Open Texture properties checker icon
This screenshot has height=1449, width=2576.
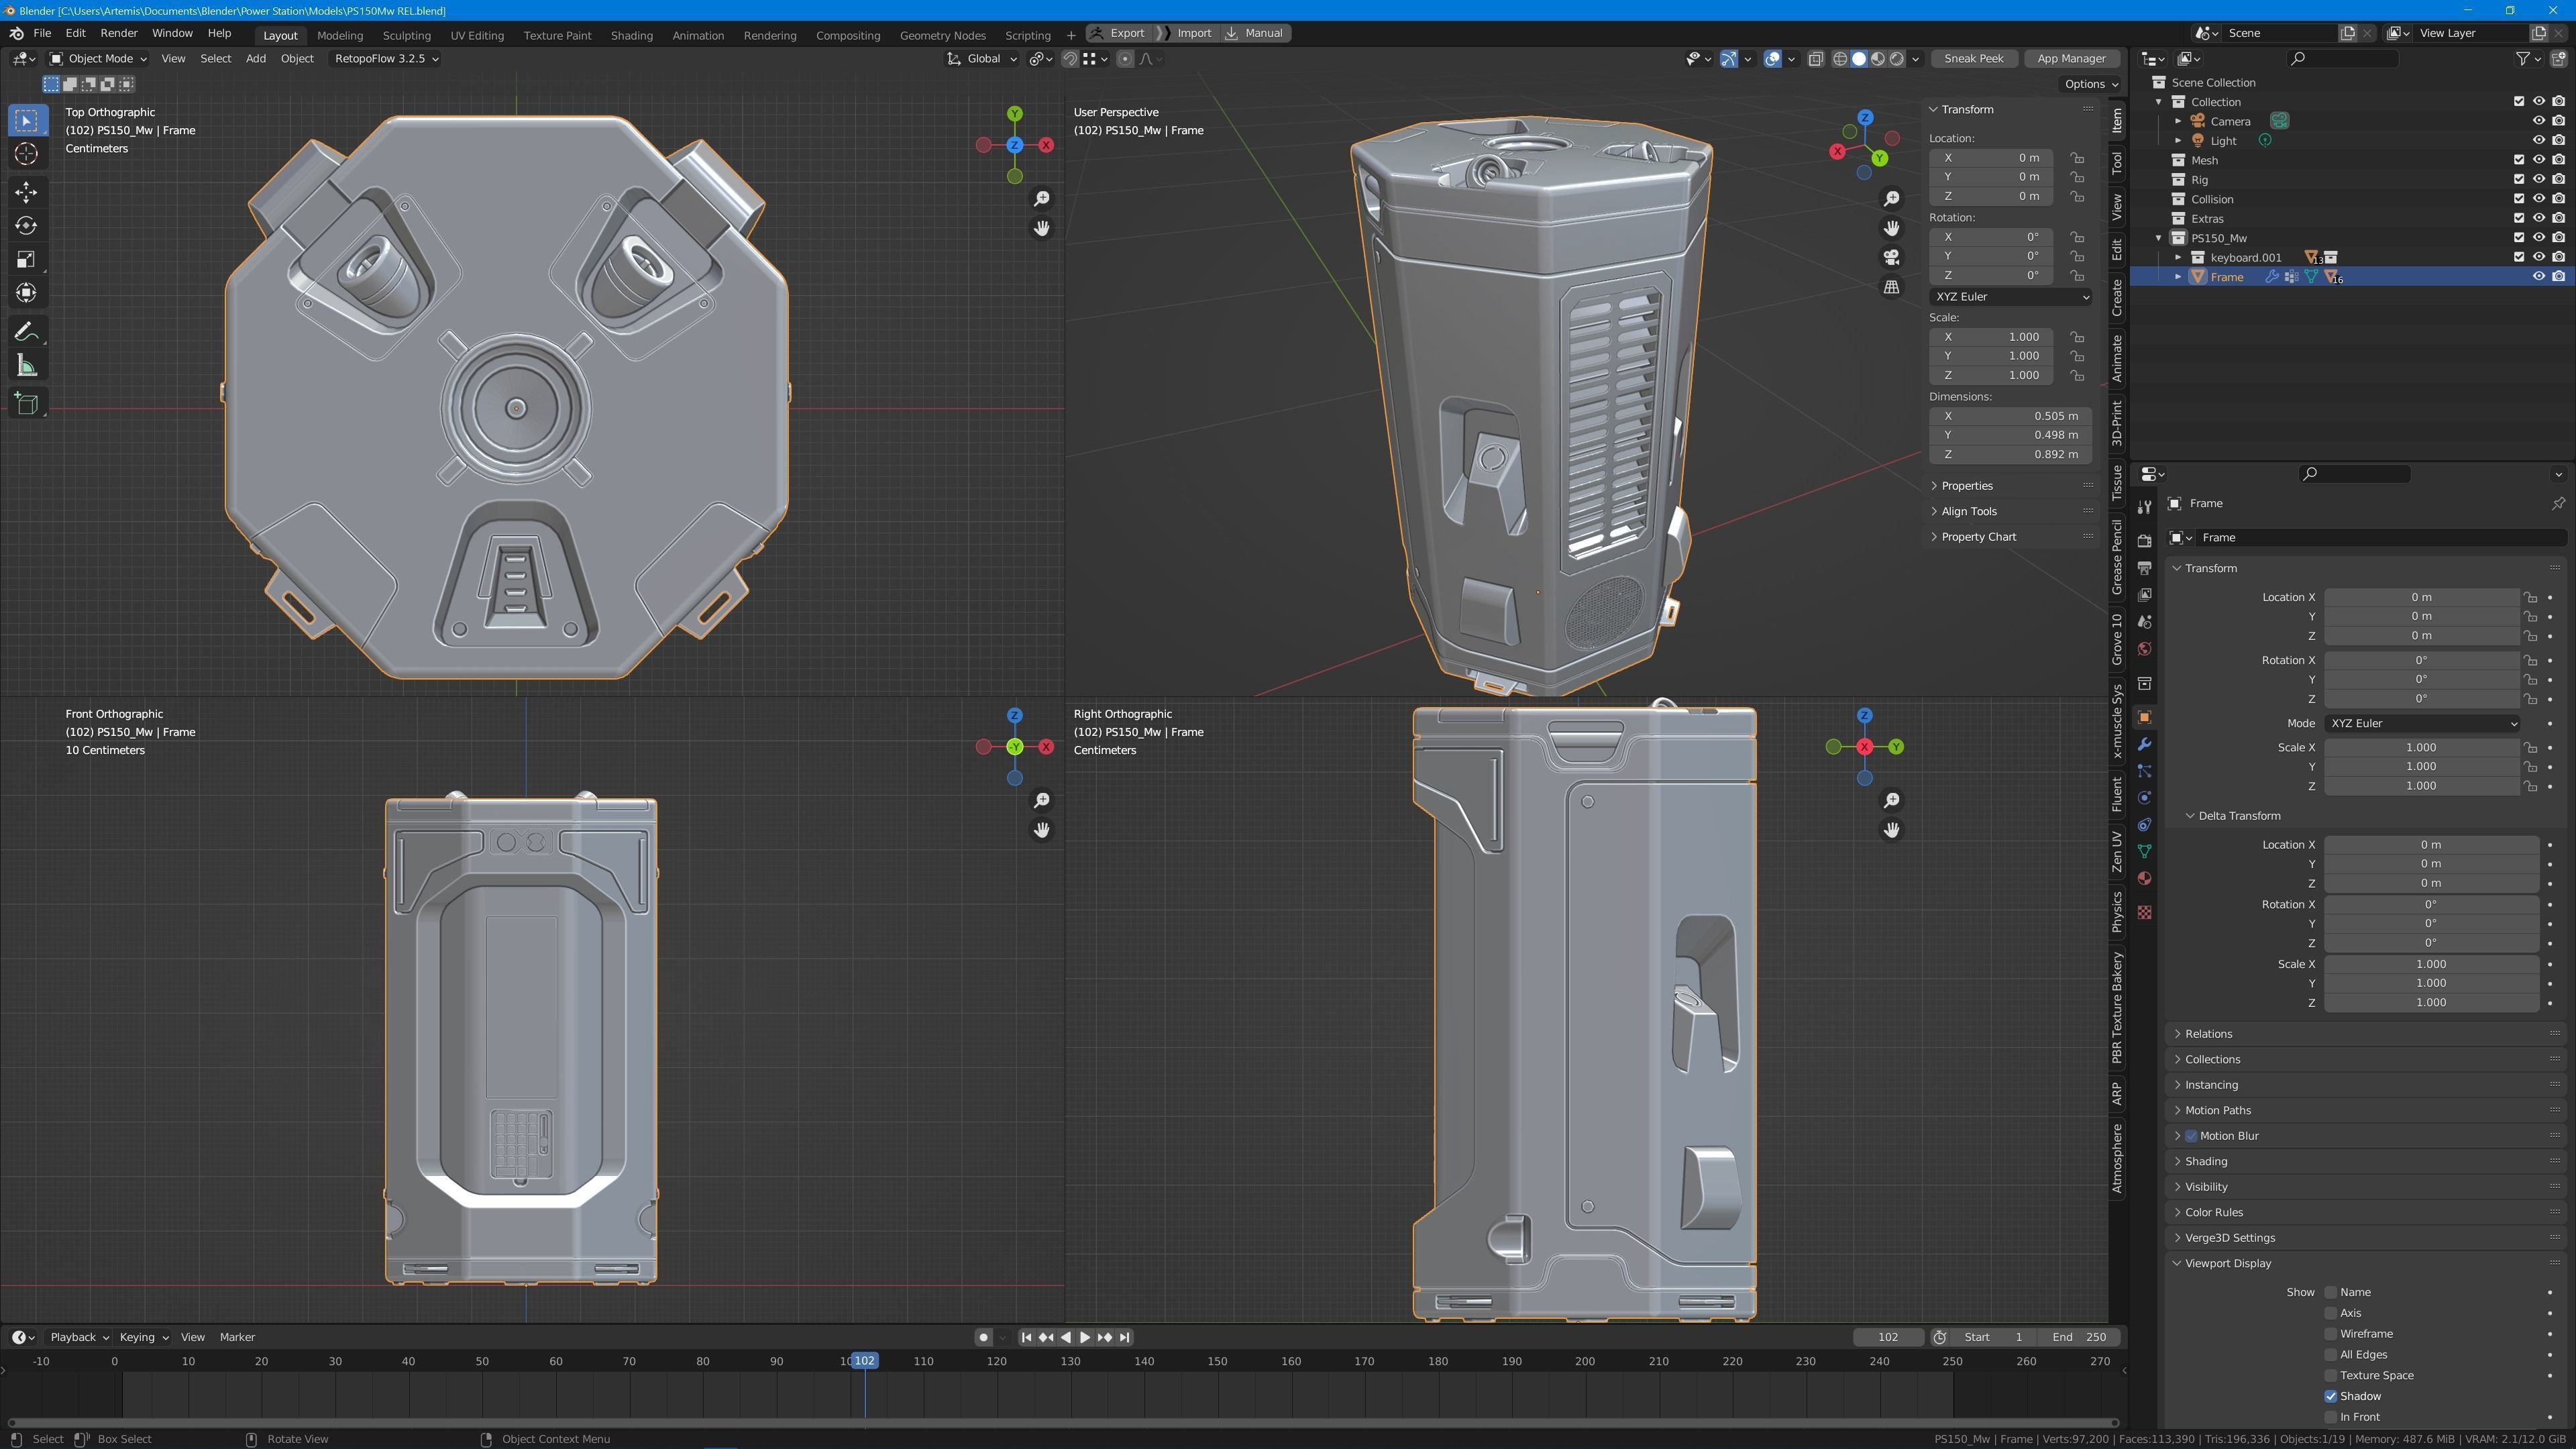tap(2144, 912)
